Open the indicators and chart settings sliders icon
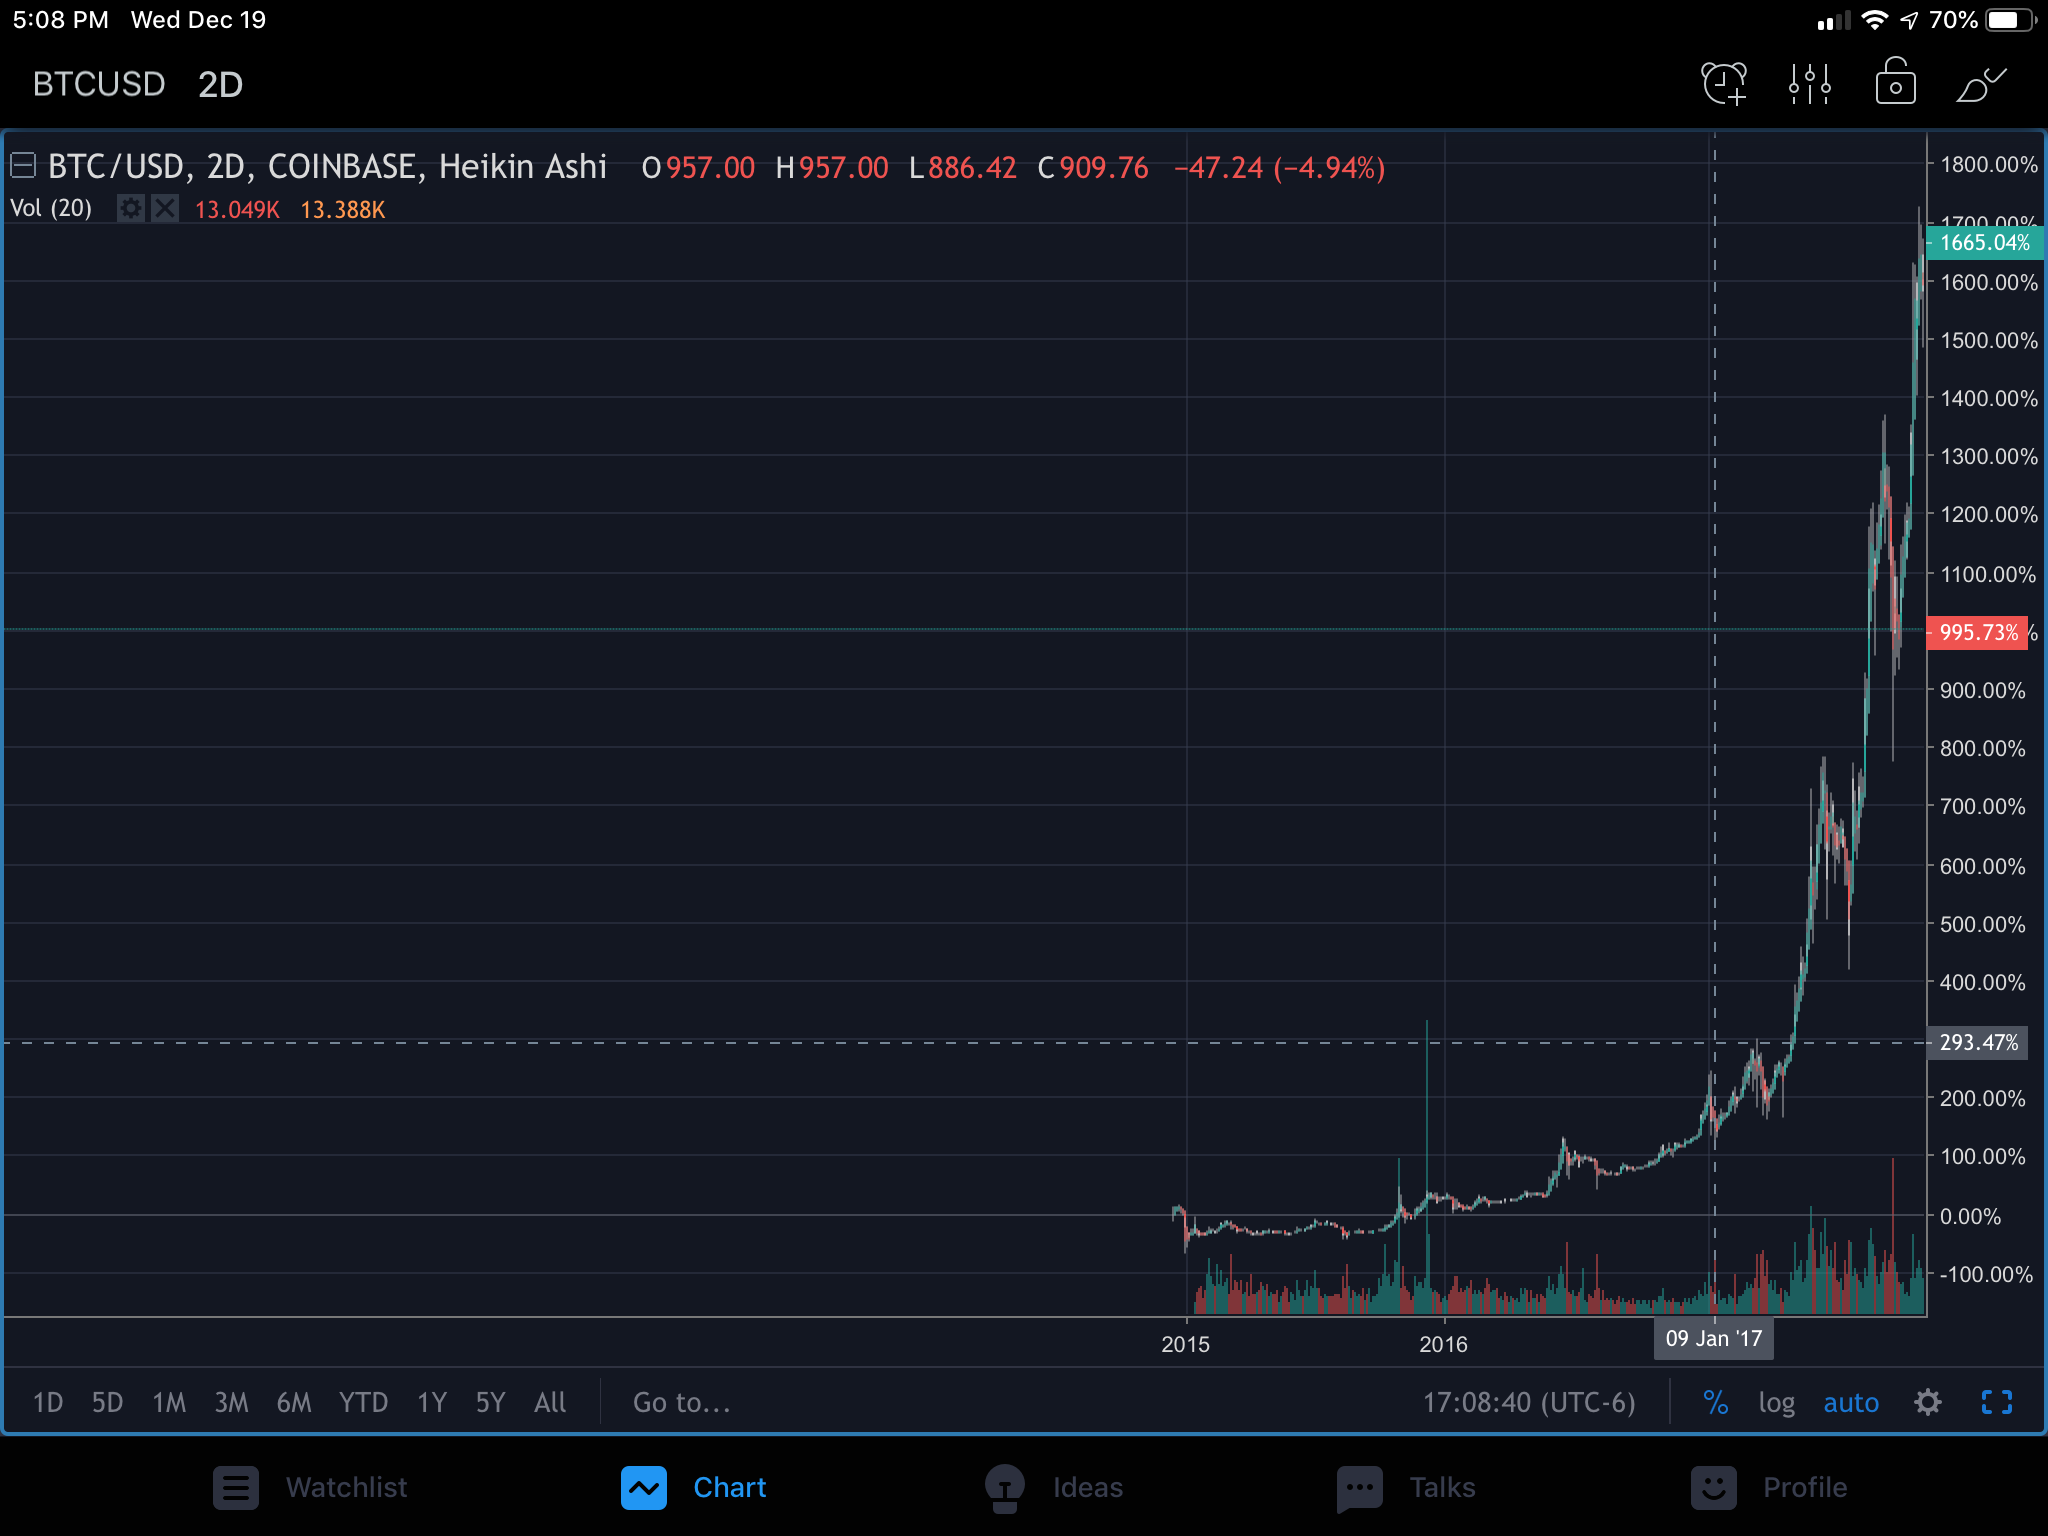 (x=1810, y=84)
